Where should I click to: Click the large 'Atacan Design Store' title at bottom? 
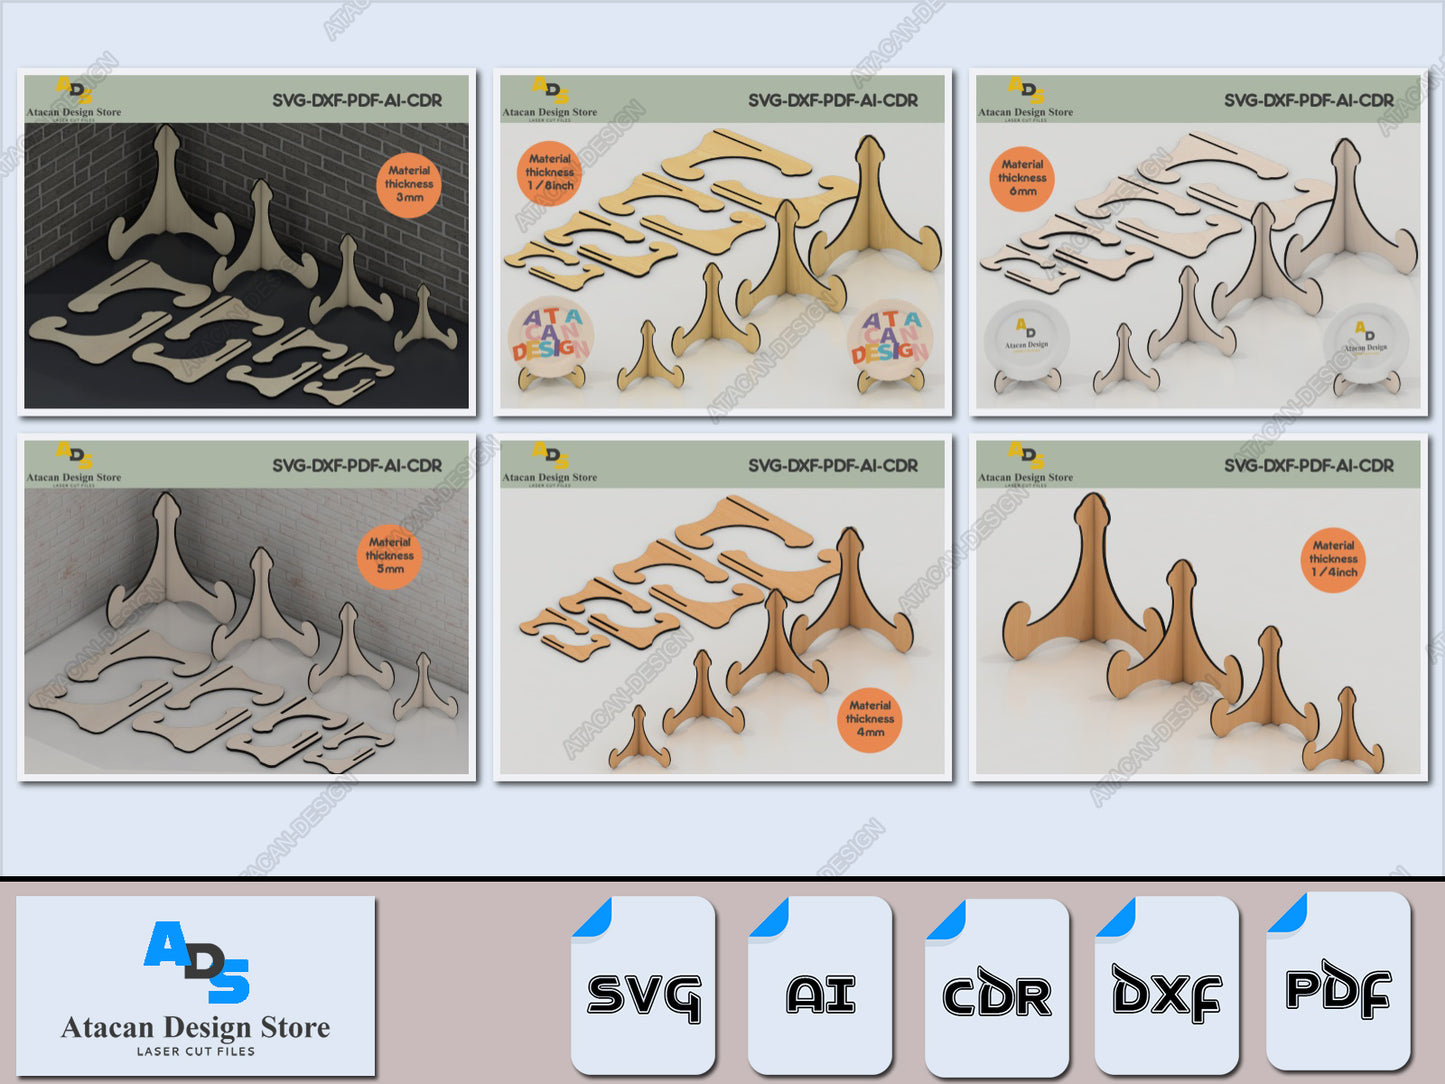coord(196,1028)
